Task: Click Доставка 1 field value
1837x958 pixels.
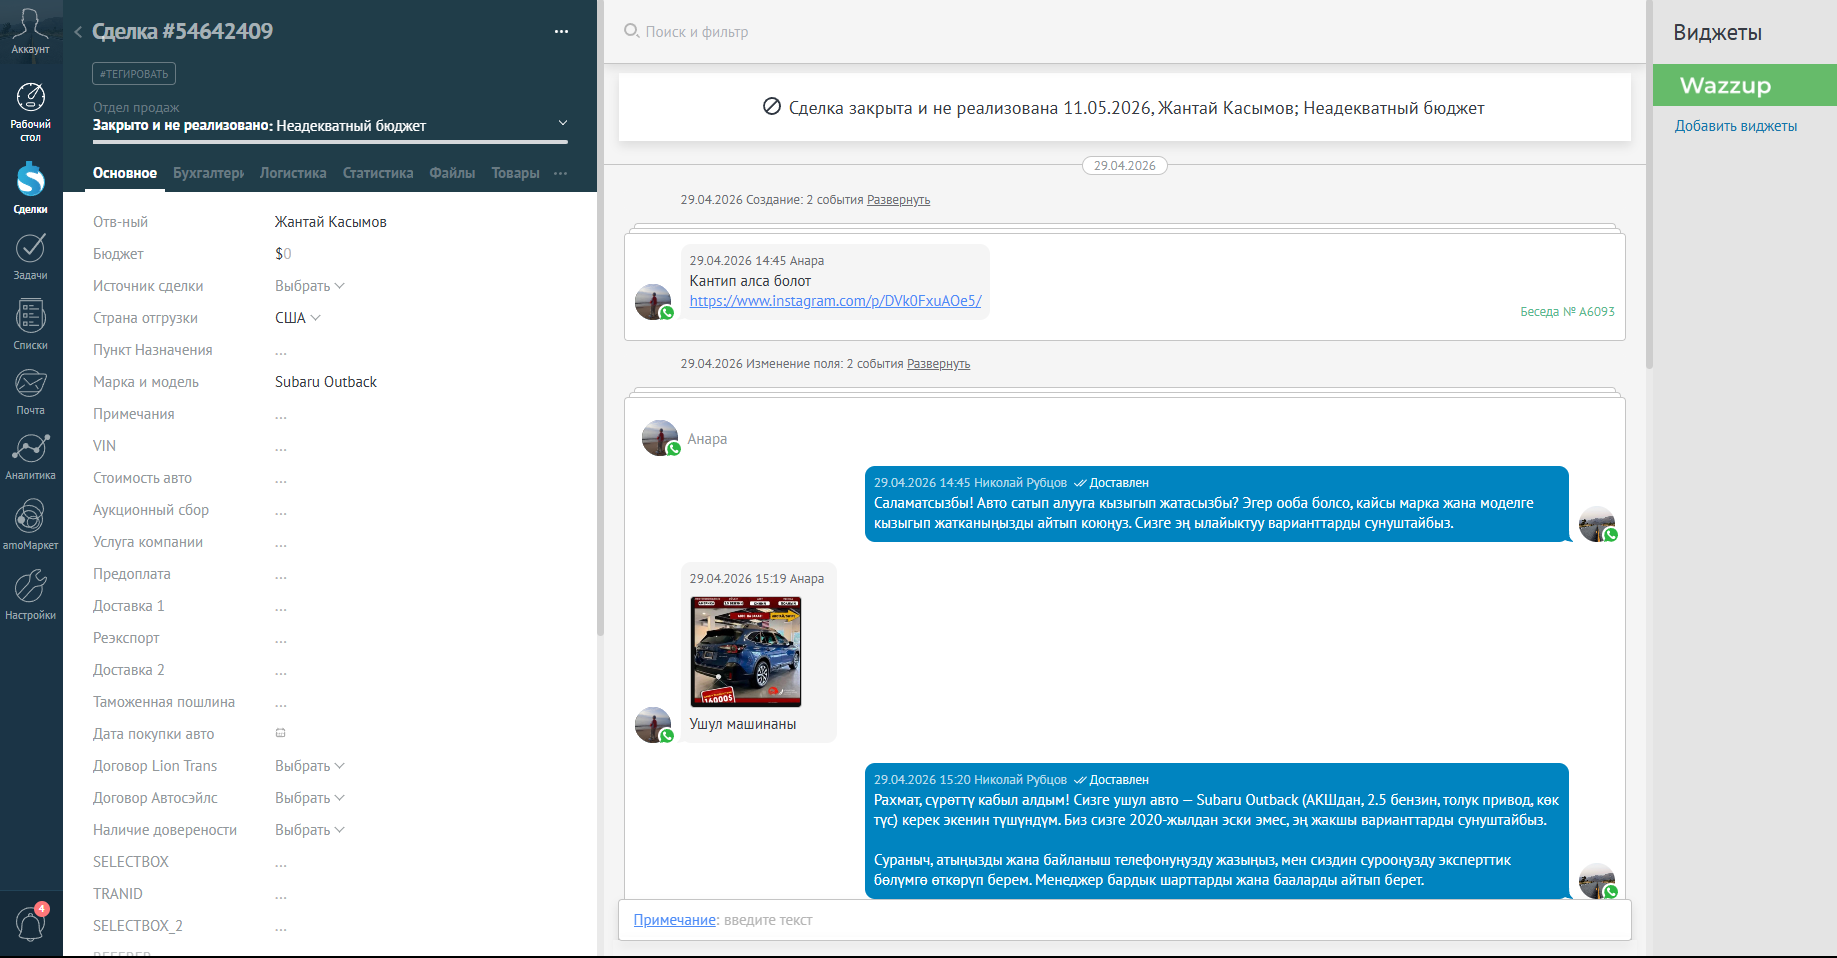Action: click(x=281, y=607)
